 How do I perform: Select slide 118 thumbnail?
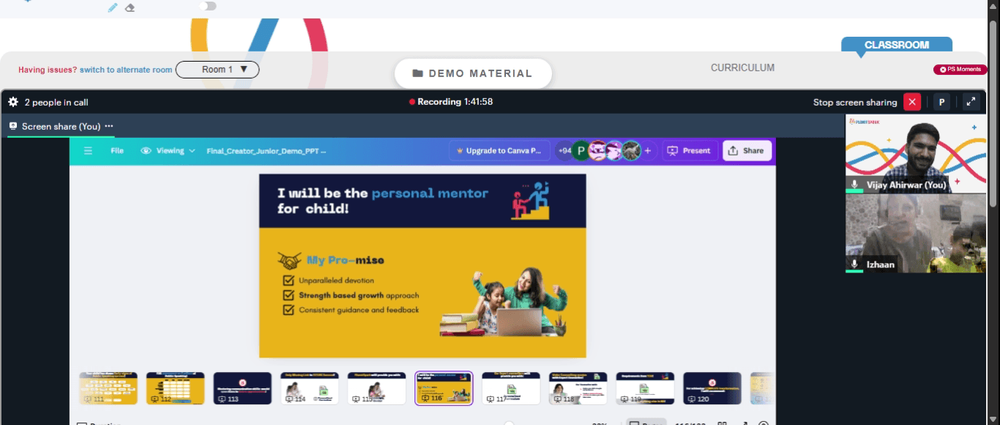578,389
